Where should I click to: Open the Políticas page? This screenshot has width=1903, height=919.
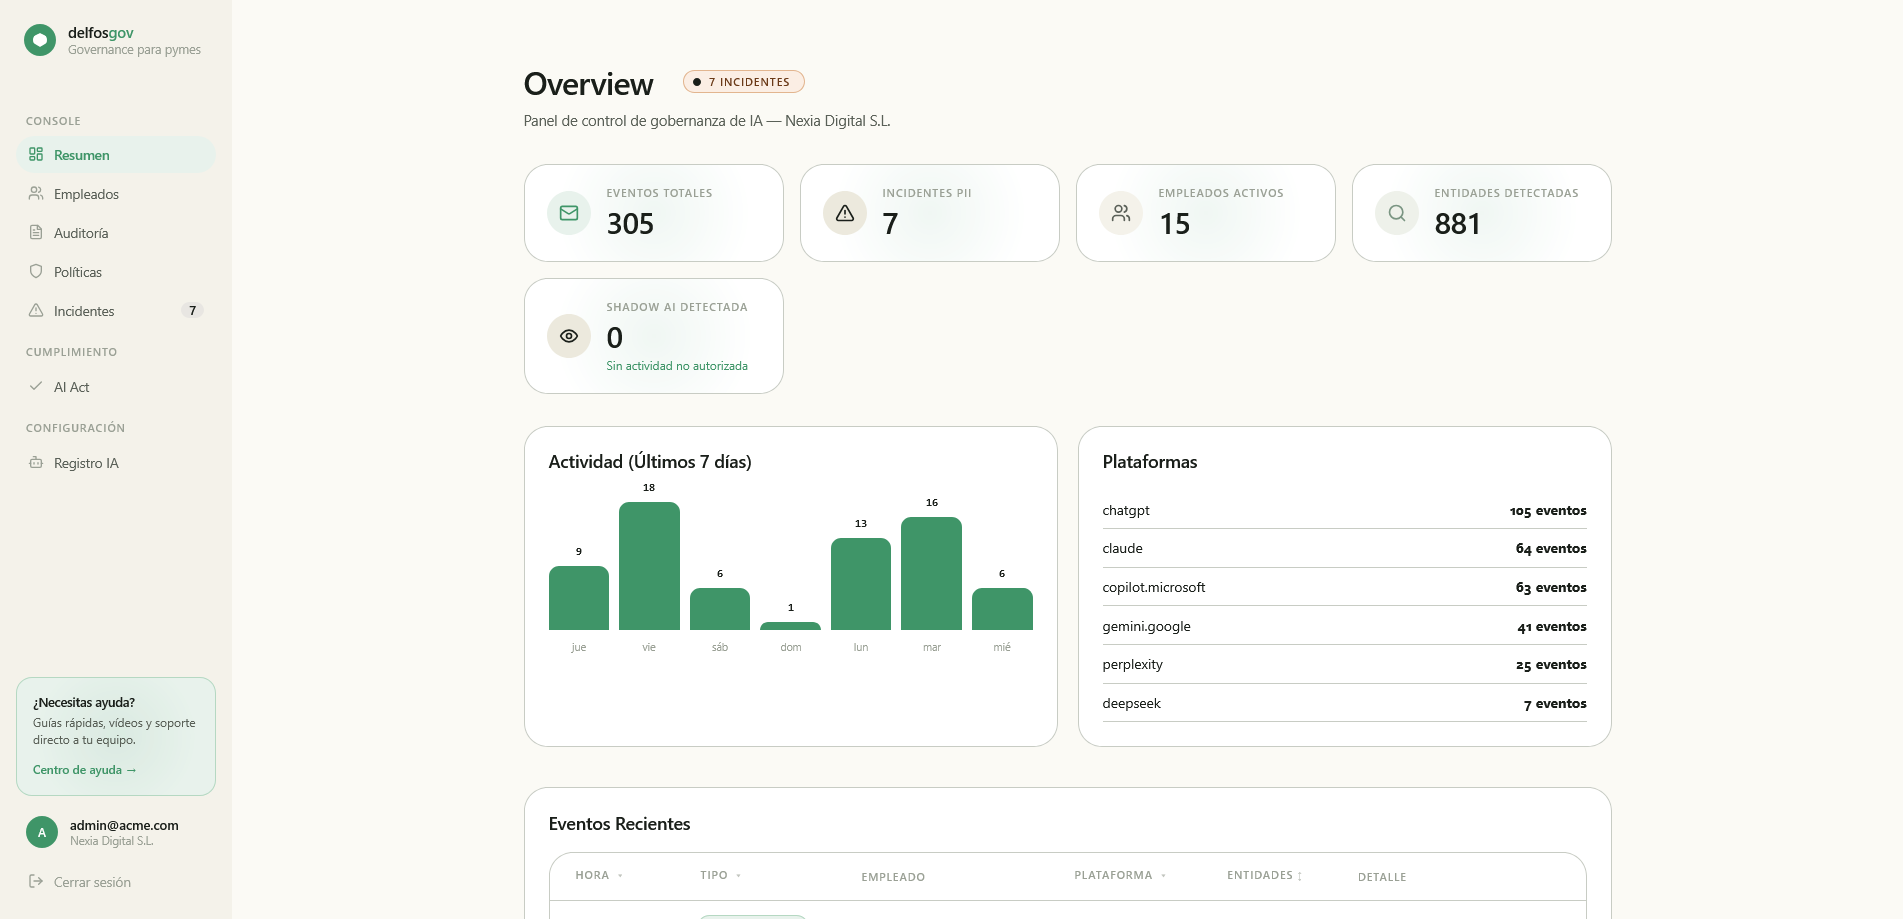pyautogui.click(x=116, y=272)
